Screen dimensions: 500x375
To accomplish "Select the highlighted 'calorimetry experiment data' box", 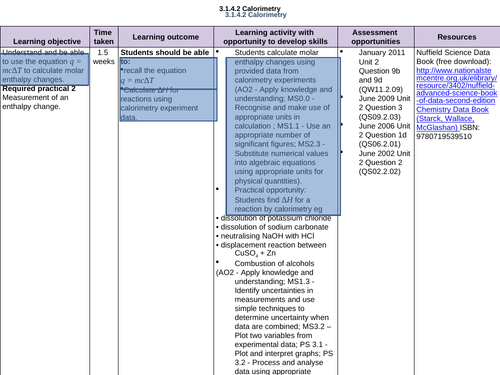I will pos(168,105).
